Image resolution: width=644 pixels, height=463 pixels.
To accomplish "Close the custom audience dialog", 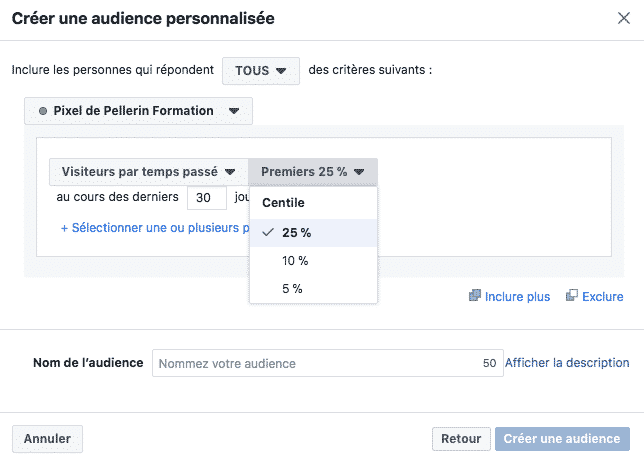I will pos(625,18).
